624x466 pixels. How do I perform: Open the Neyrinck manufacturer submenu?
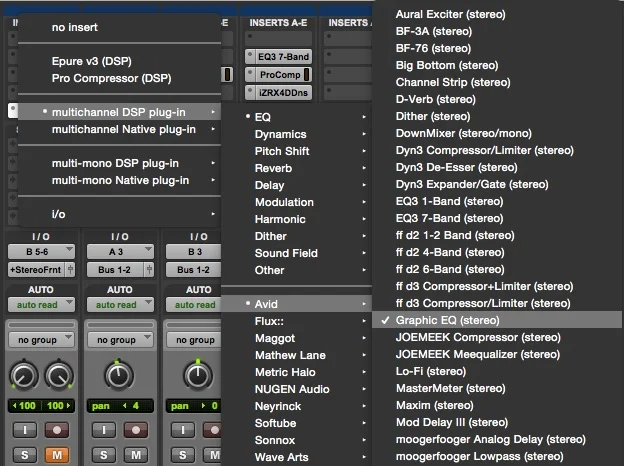point(296,406)
